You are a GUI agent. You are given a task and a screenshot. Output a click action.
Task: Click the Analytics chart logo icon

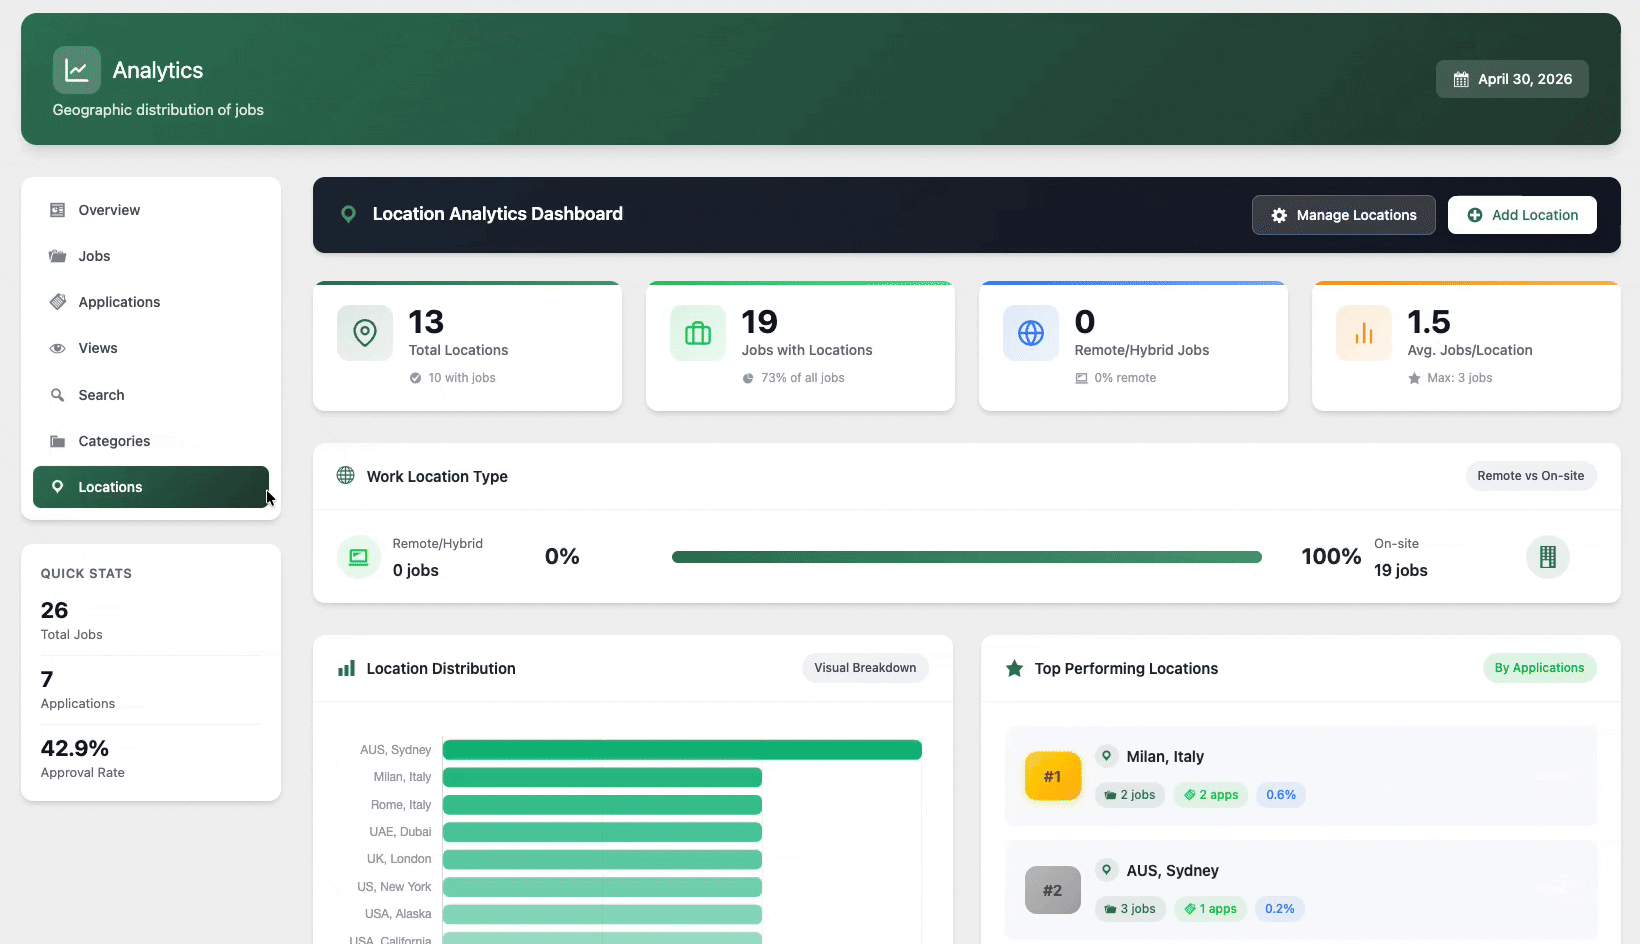point(76,70)
